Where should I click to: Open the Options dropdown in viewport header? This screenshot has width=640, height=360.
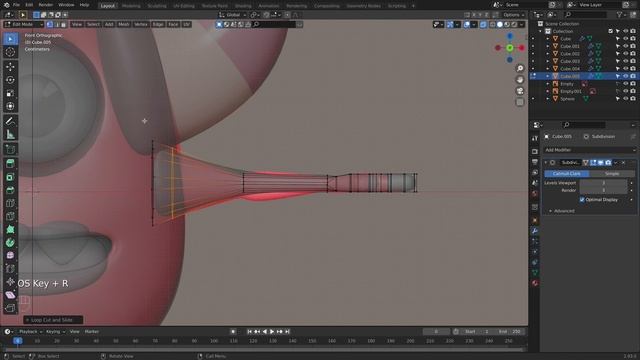pos(513,15)
